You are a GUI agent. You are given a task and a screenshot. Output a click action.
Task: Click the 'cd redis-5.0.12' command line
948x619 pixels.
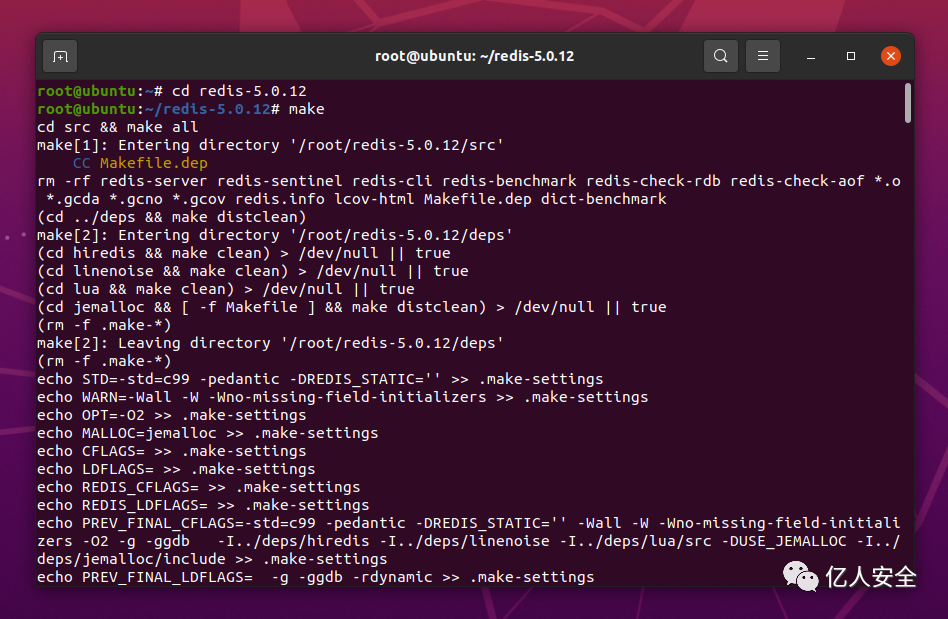click(239, 91)
